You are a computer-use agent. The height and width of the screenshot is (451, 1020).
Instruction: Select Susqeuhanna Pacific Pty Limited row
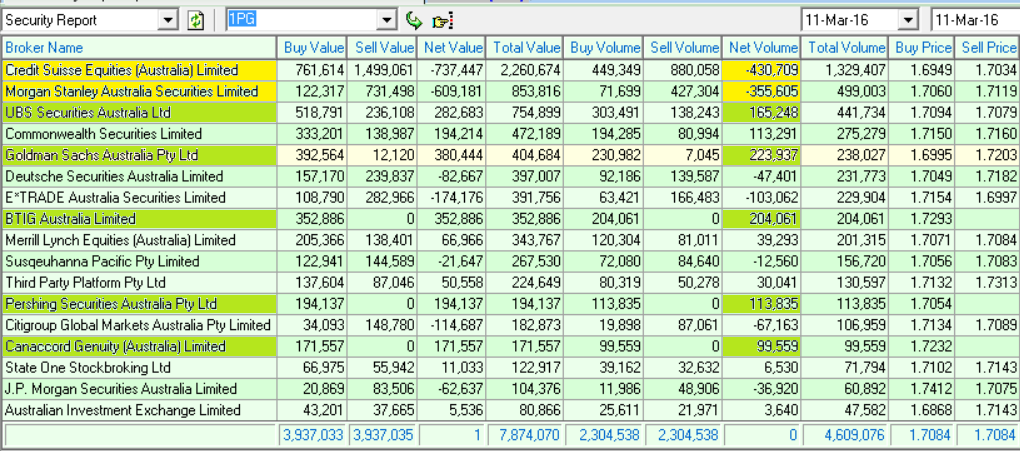click(x=510, y=262)
